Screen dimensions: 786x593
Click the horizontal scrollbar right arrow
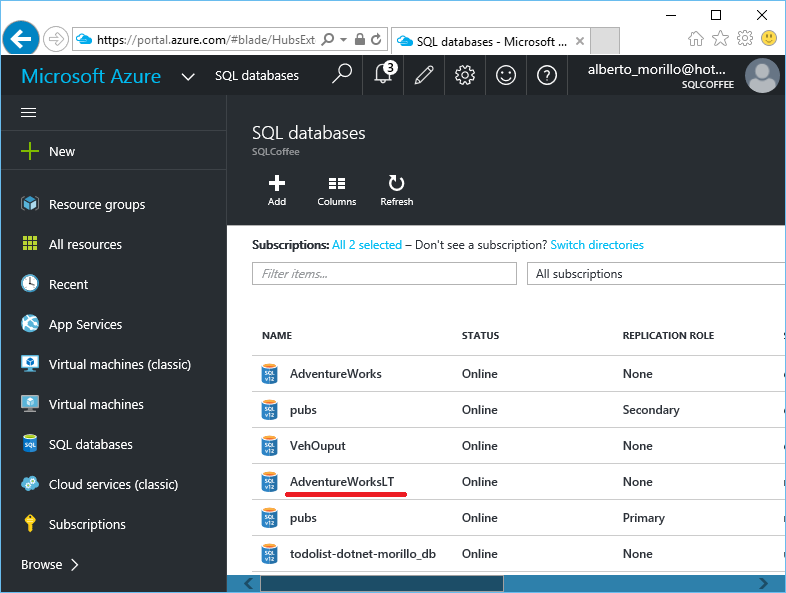click(763, 583)
